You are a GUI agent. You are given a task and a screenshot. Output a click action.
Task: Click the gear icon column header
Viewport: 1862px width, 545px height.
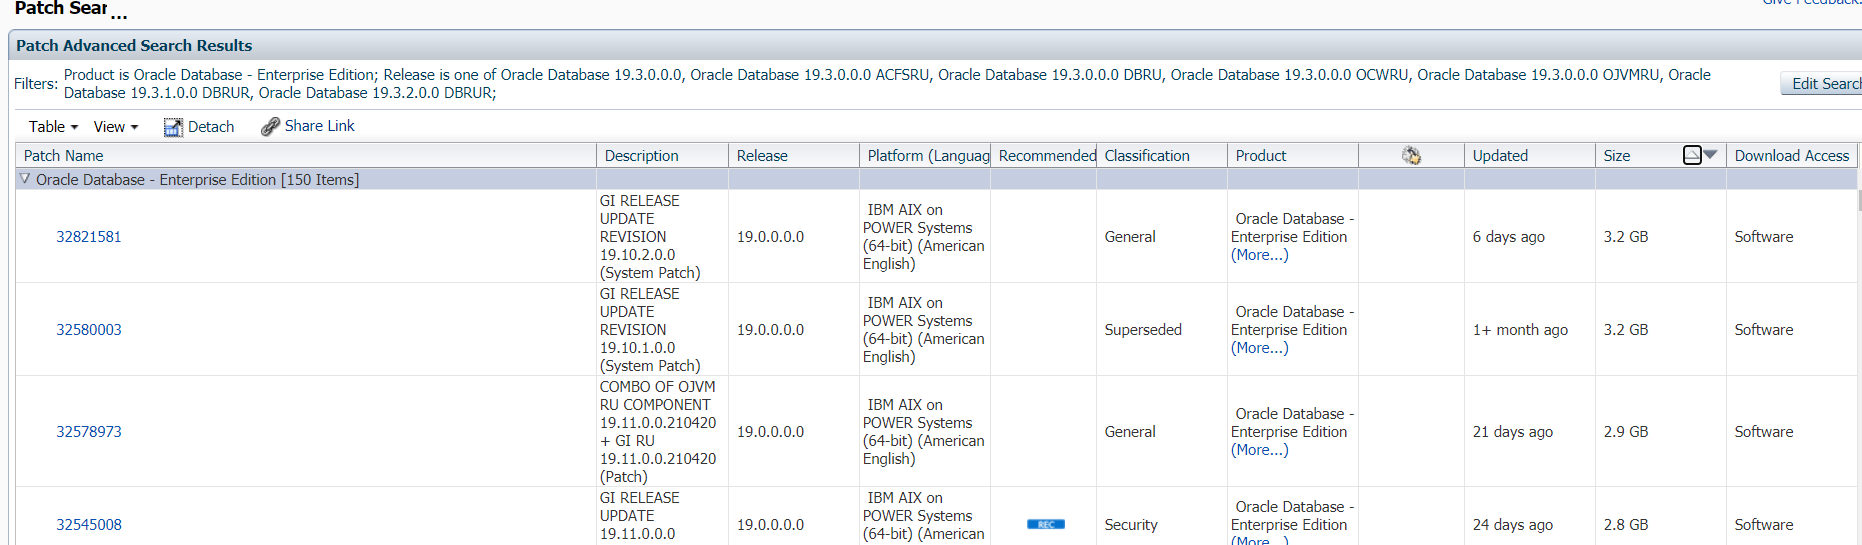click(x=1411, y=155)
